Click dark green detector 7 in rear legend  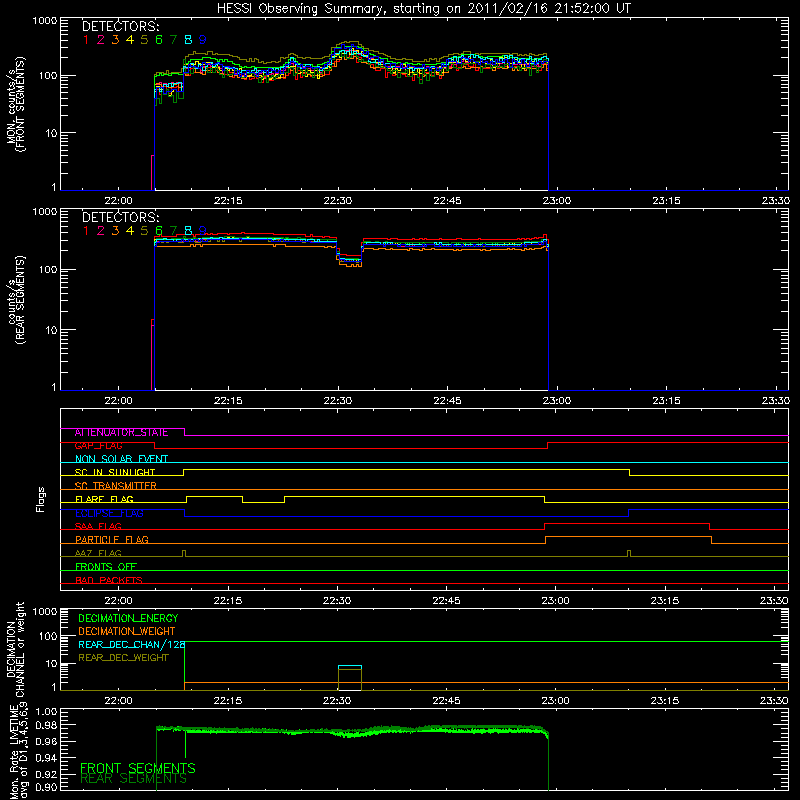click(x=173, y=231)
